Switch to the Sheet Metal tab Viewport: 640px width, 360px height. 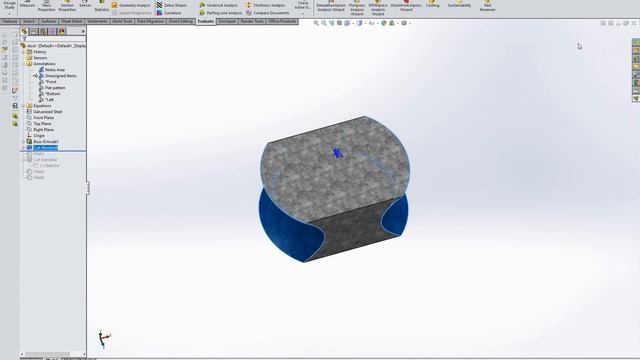72,21
